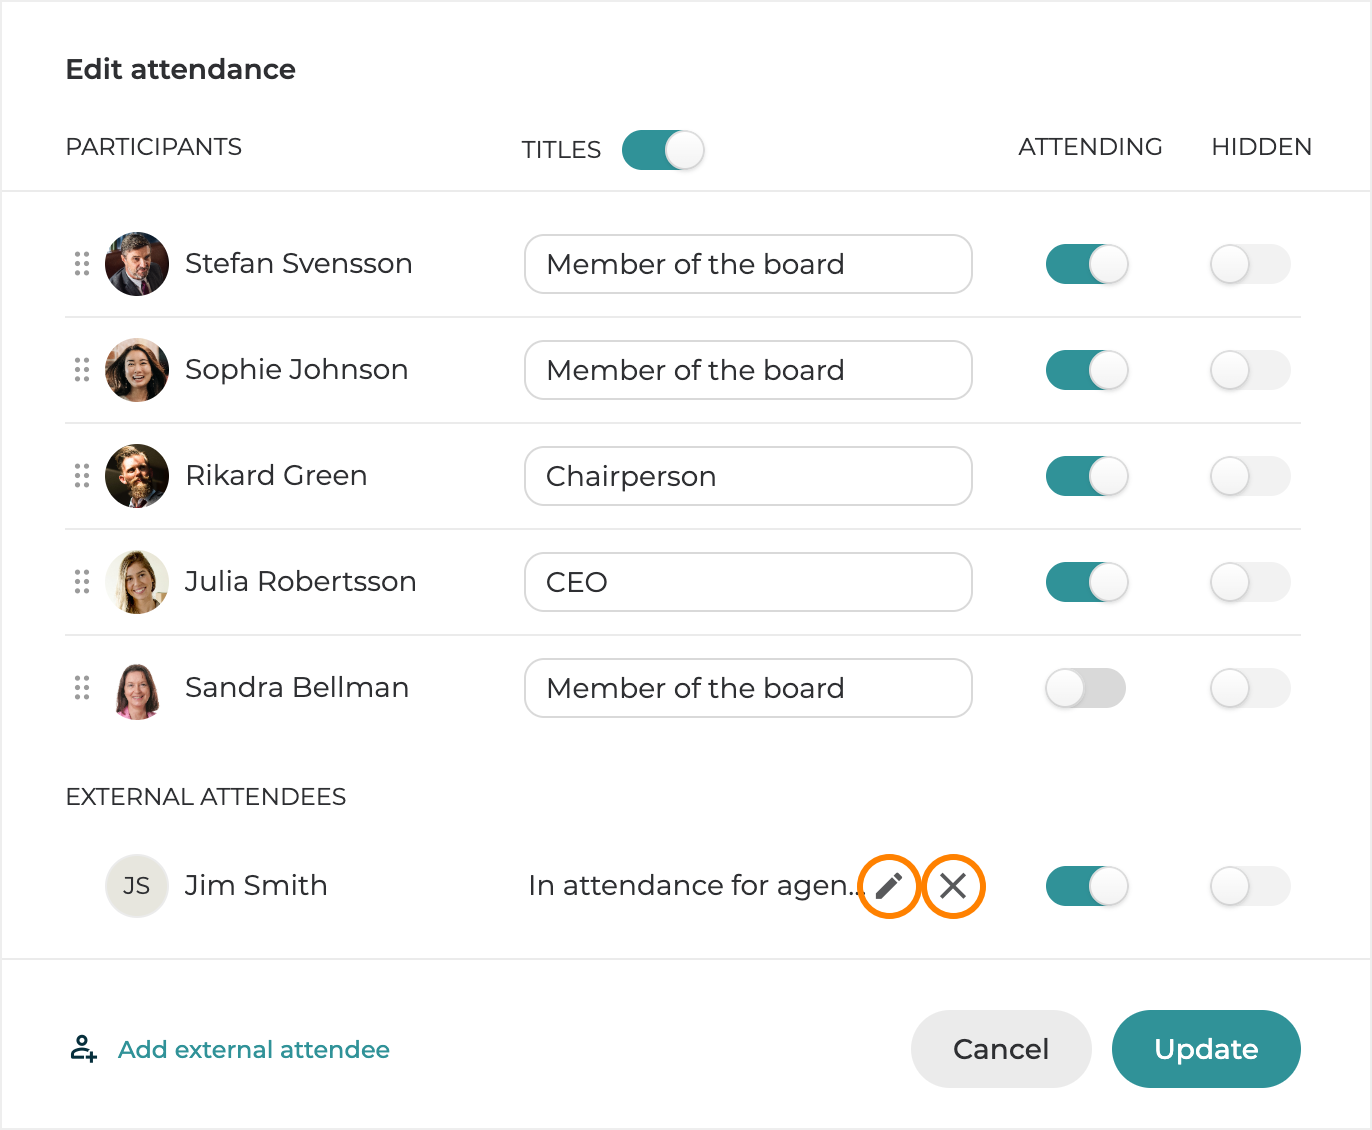Click the Update button
This screenshot has width=1372, height=1130.
tap(1206, 1049)
